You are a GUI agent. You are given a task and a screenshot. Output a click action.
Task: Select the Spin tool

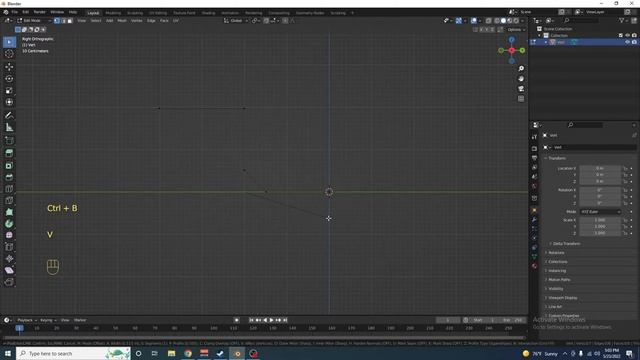pyautogui.click(x=9, y=224)
